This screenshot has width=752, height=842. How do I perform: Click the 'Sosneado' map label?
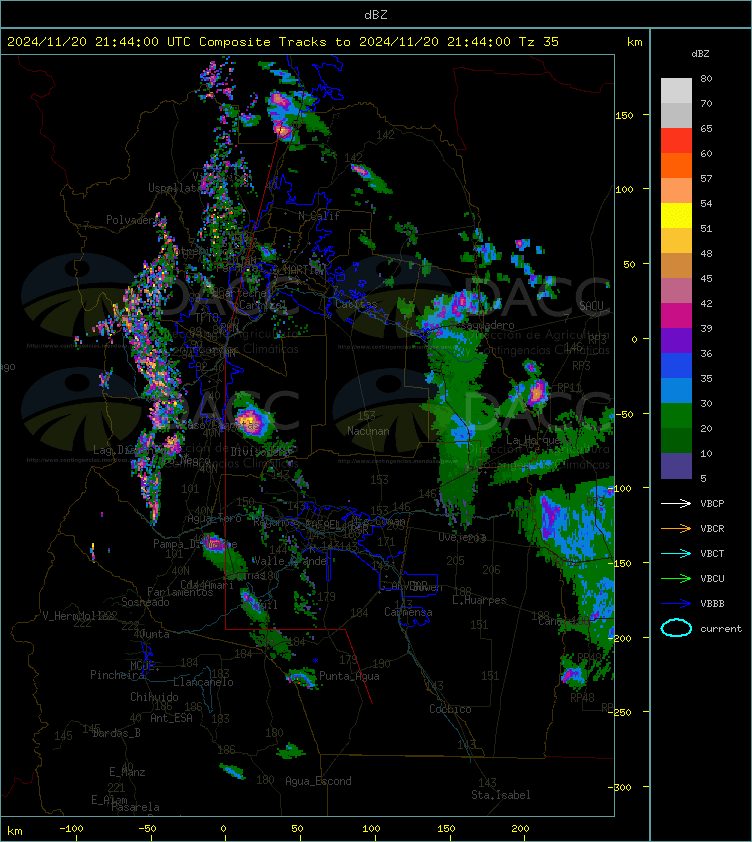145,602
